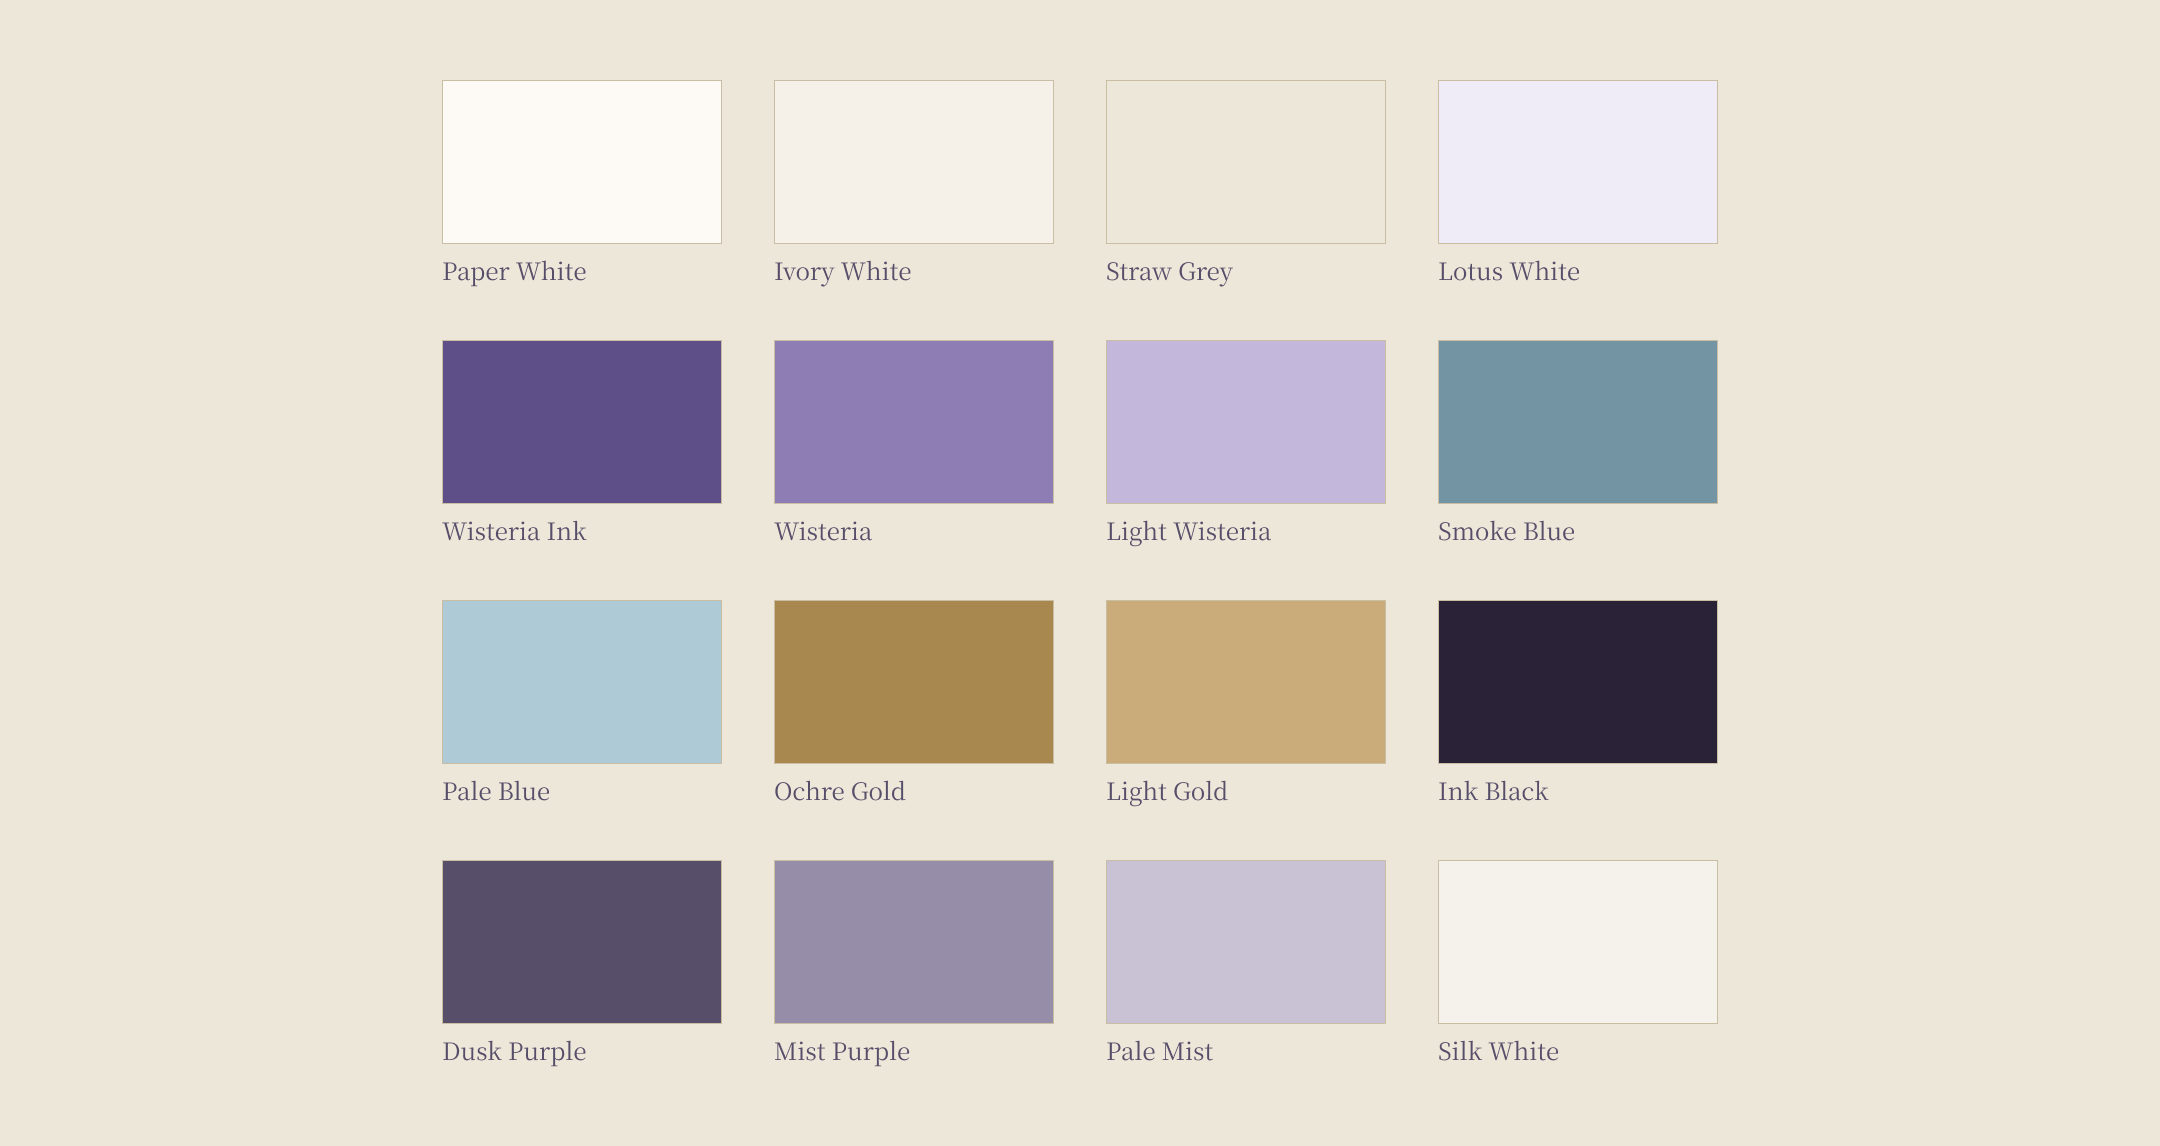Choose the Silk White swatch
The width and height of the screenshot is (2160, 1146).
[1578, 942]
